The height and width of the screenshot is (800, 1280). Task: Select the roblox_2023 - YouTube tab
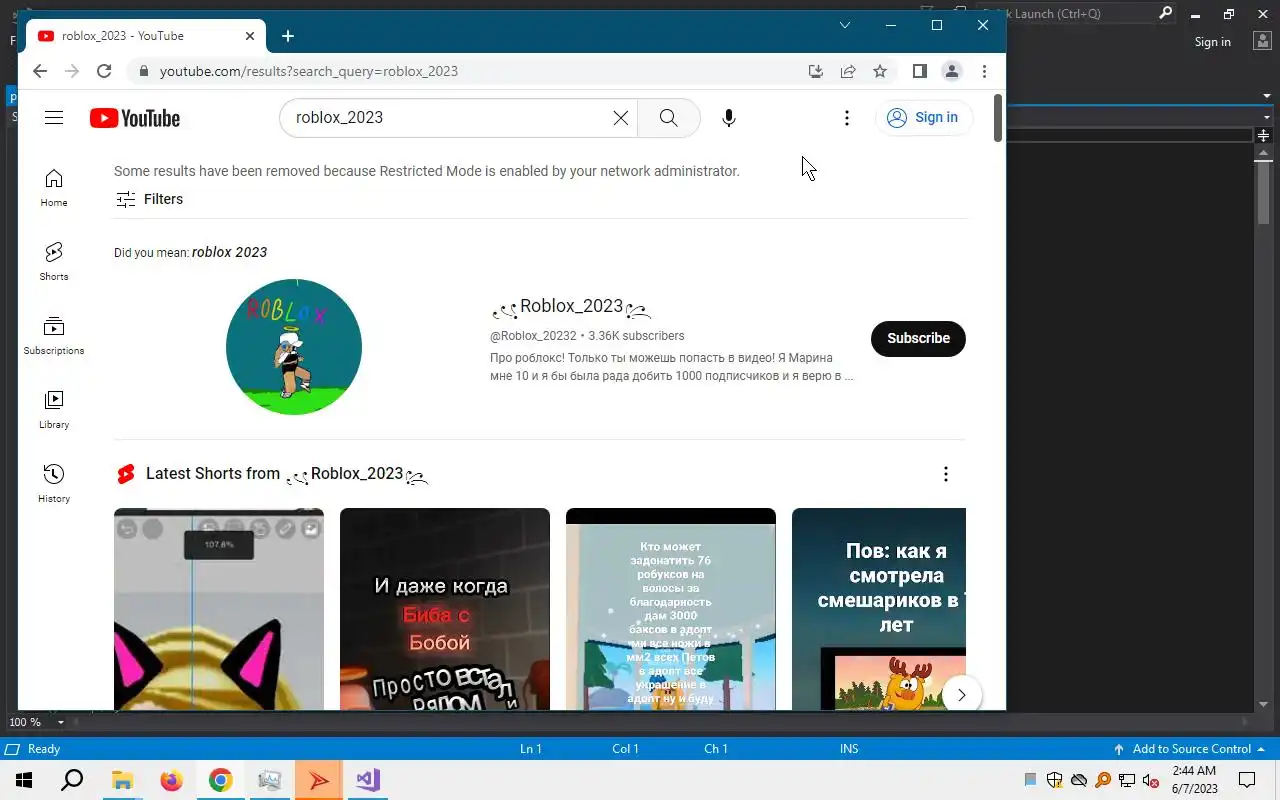click(x=145, y=36)
